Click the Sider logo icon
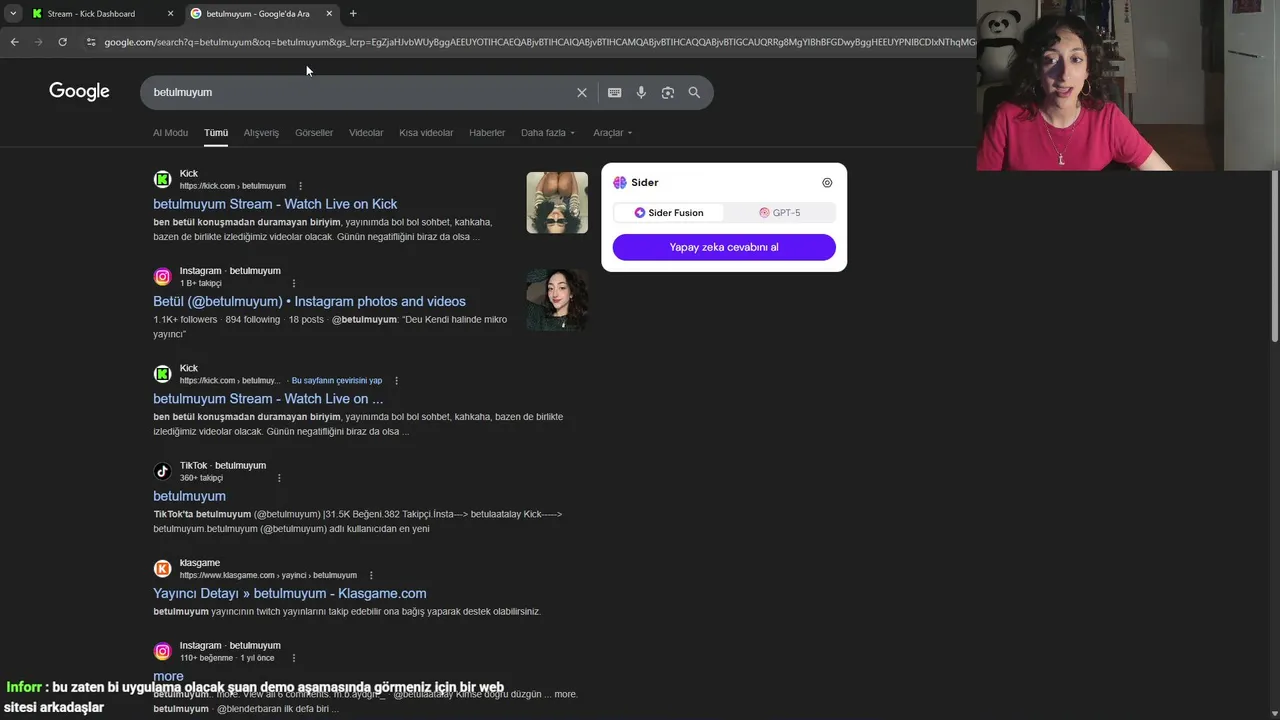The image size is (1280, 720). 620,183
